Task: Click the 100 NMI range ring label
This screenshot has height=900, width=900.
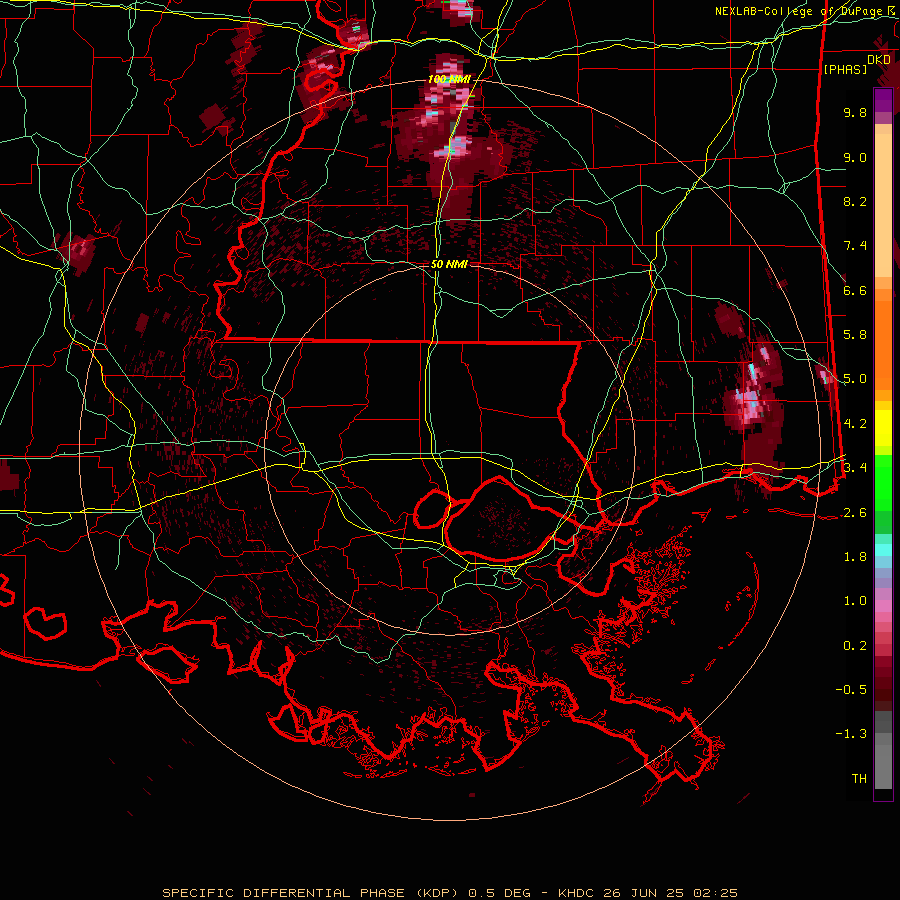Action: tap(449, 79)
